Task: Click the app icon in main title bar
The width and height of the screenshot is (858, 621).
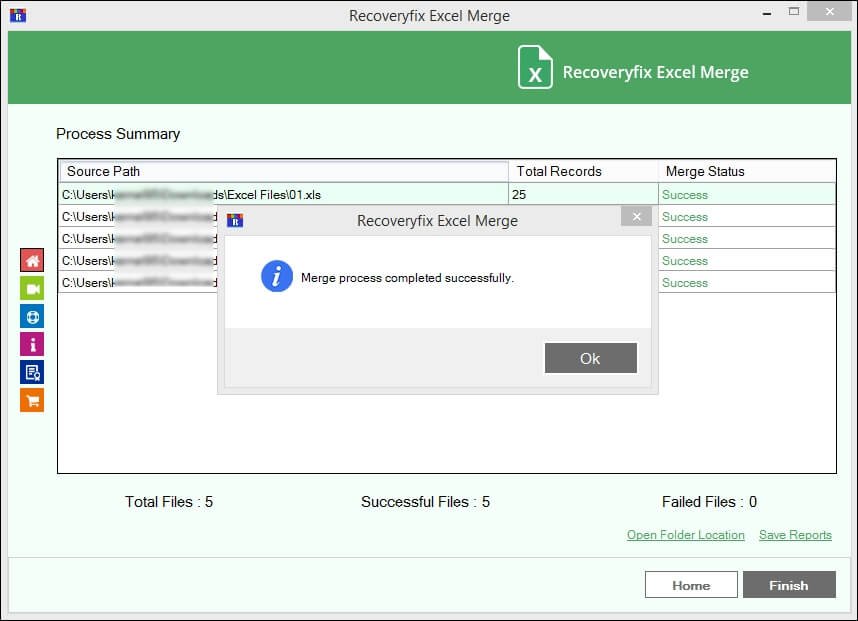Action: click(18, 15)
